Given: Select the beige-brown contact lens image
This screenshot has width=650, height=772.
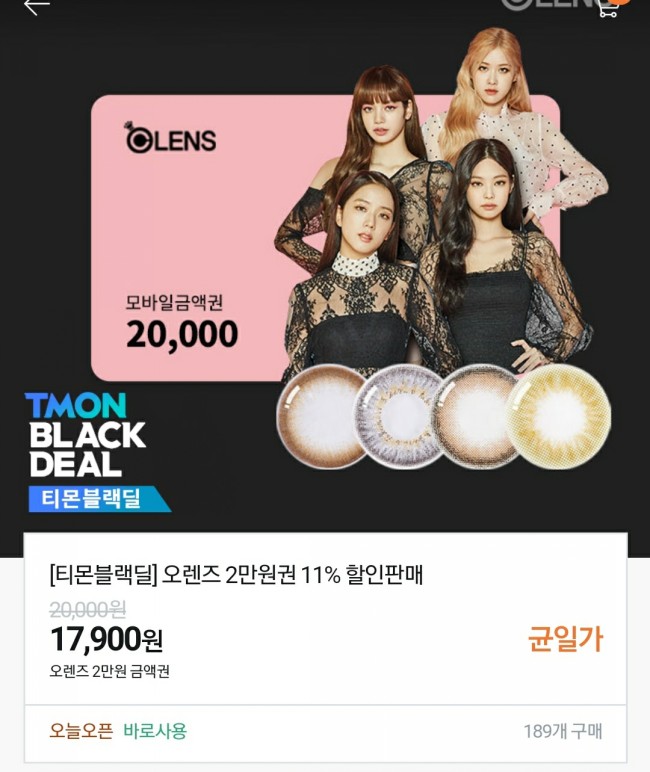Looking at the screenshot, I should 477,417.
